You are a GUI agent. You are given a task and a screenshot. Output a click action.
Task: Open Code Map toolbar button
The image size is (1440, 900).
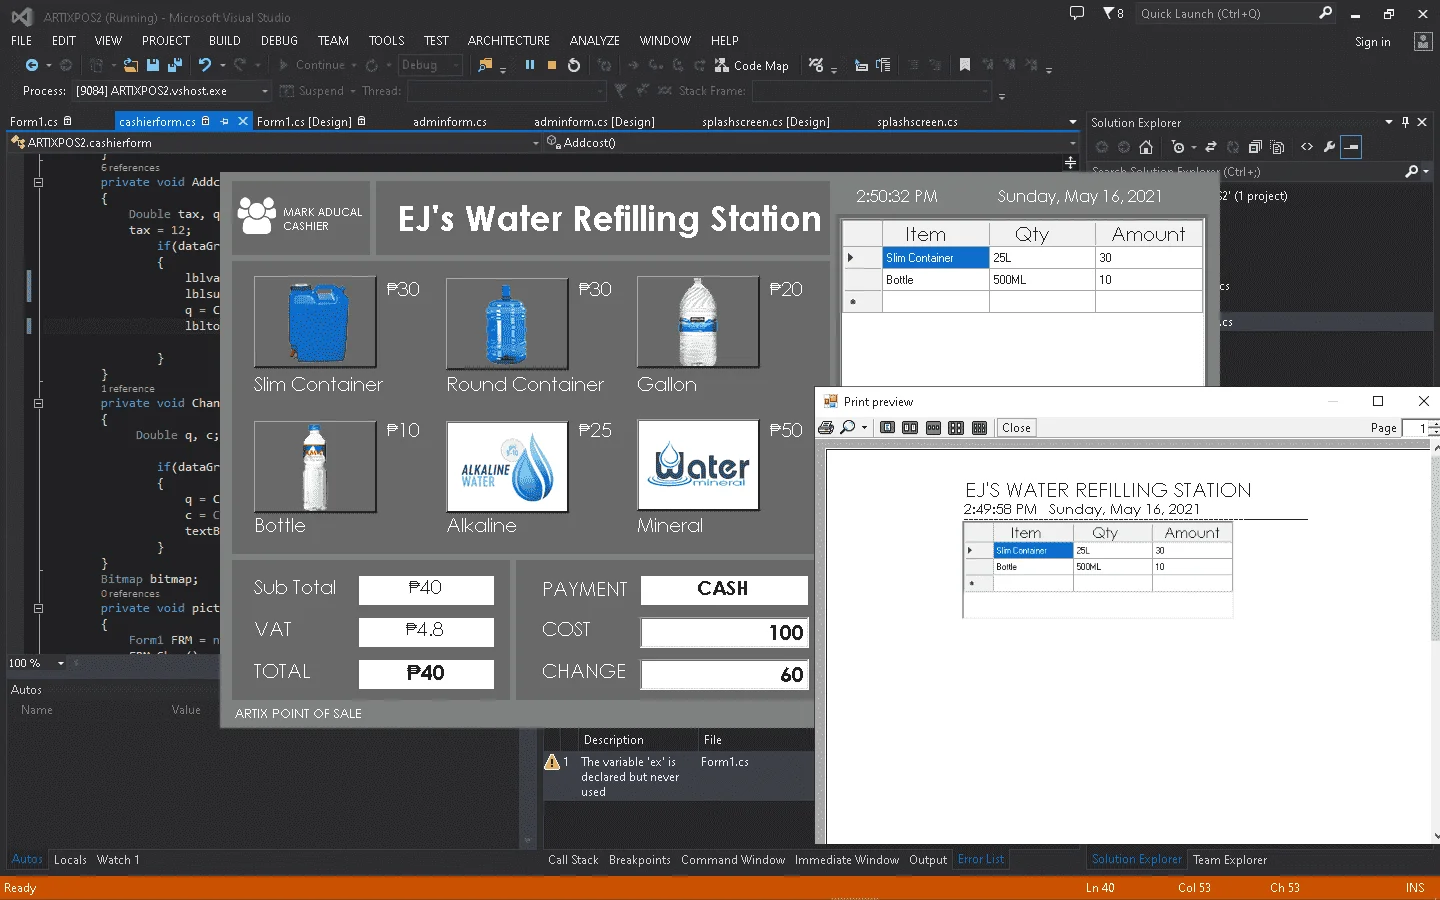pos(752,65)
